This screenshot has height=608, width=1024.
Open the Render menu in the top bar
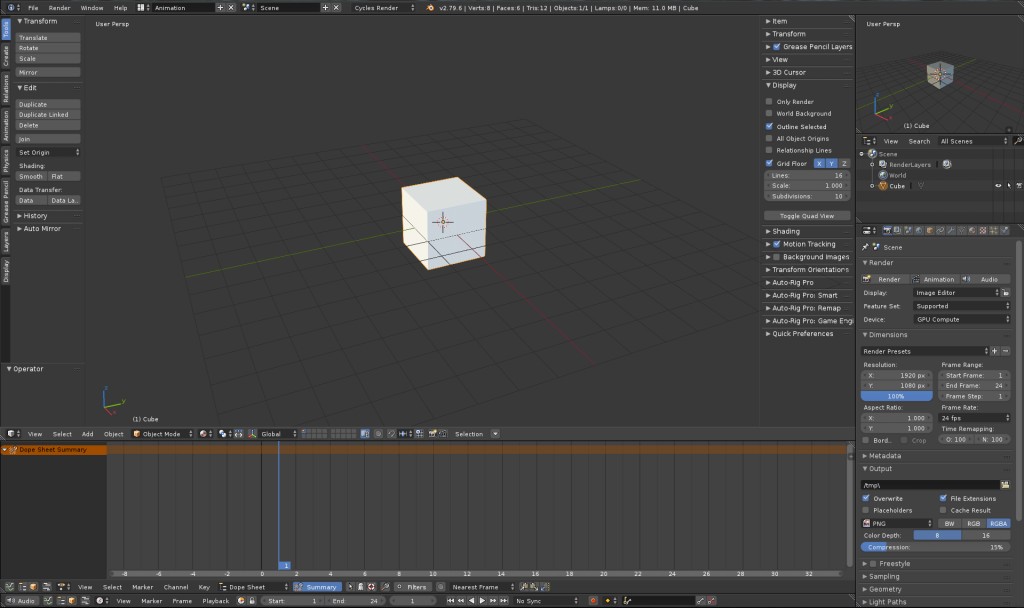[61, 7]
